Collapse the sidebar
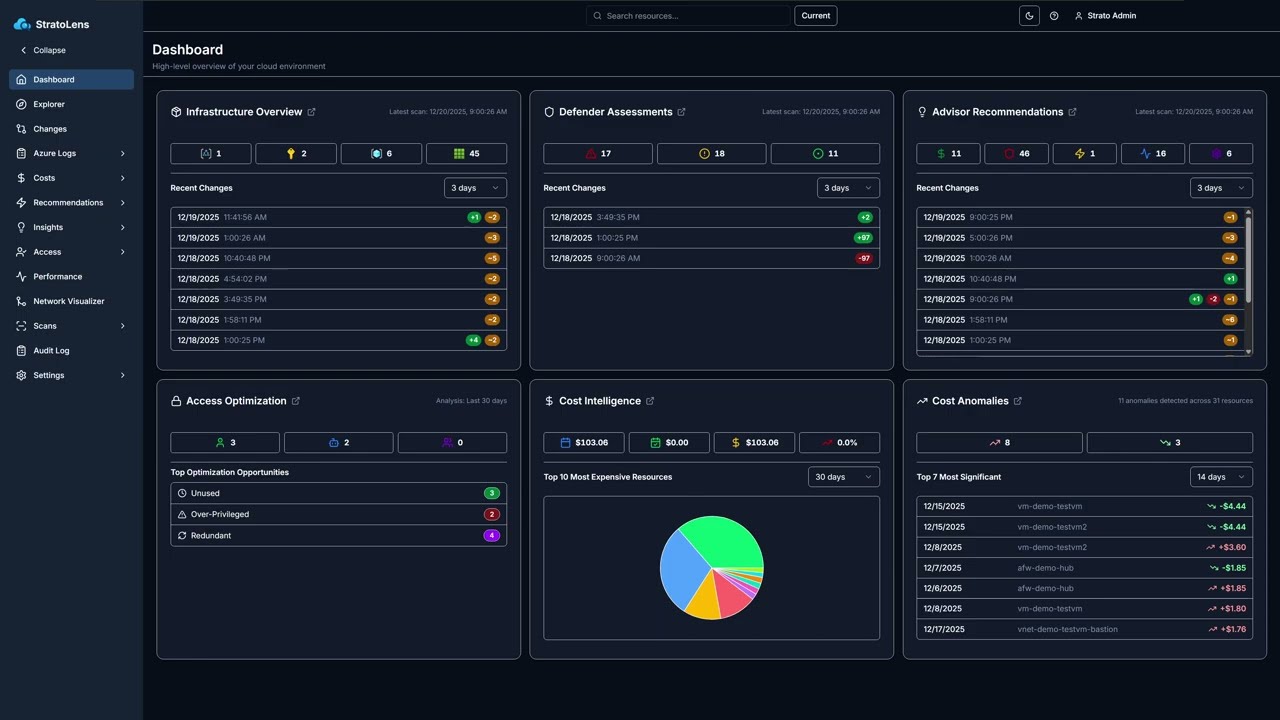 coord(43,50)
